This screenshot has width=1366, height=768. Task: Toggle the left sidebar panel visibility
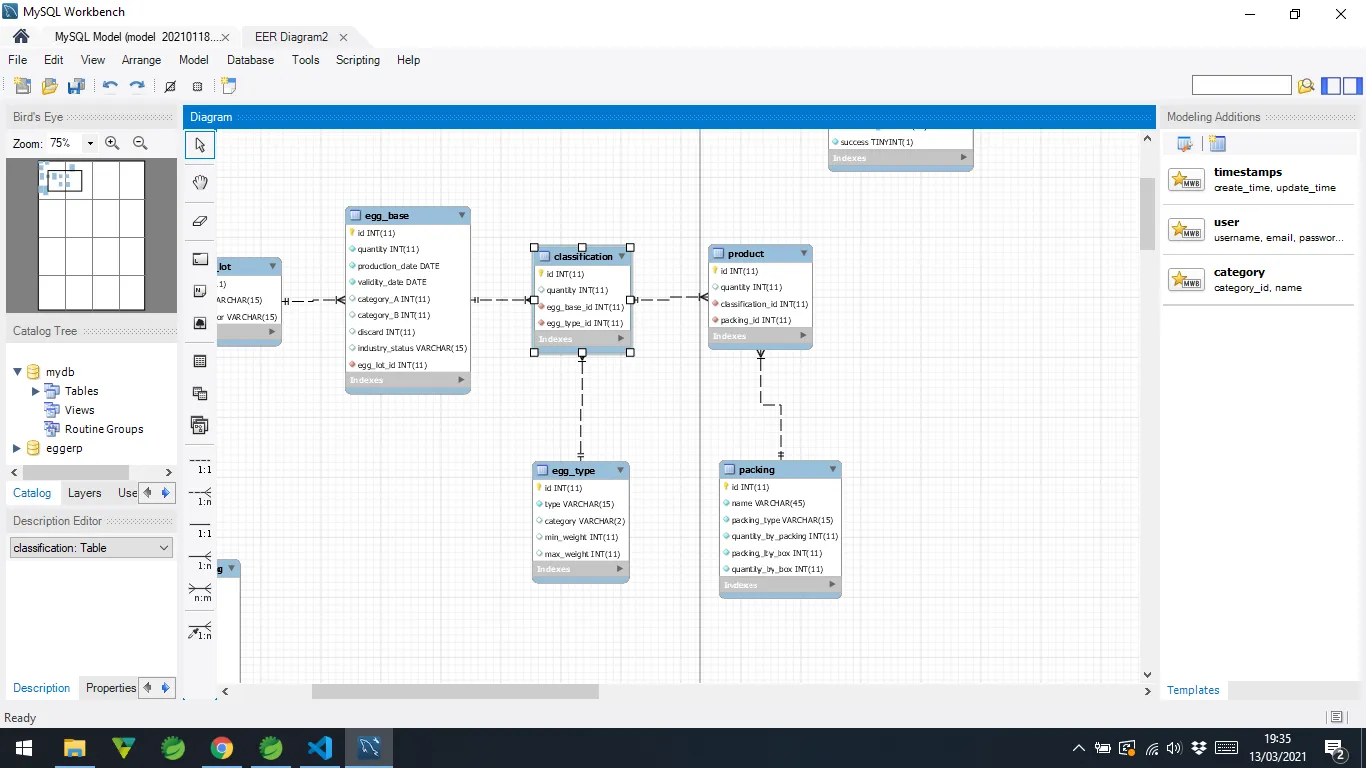pyautogui.click(x=1331, y=86)
